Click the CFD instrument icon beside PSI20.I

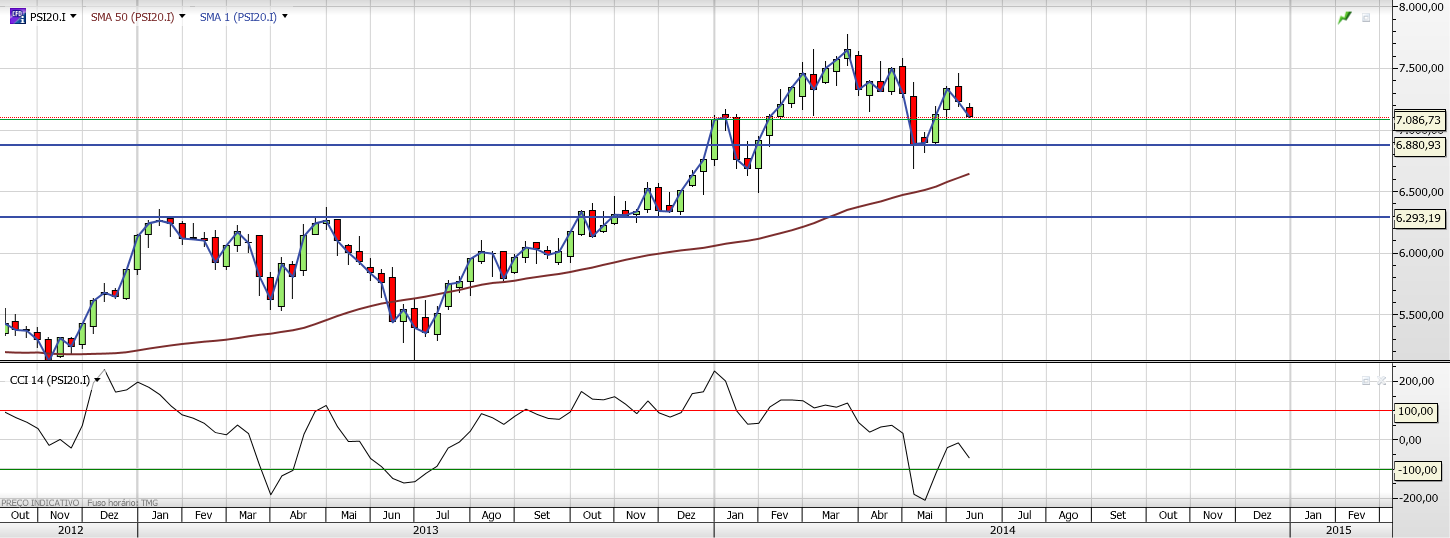tap(17, 17)
